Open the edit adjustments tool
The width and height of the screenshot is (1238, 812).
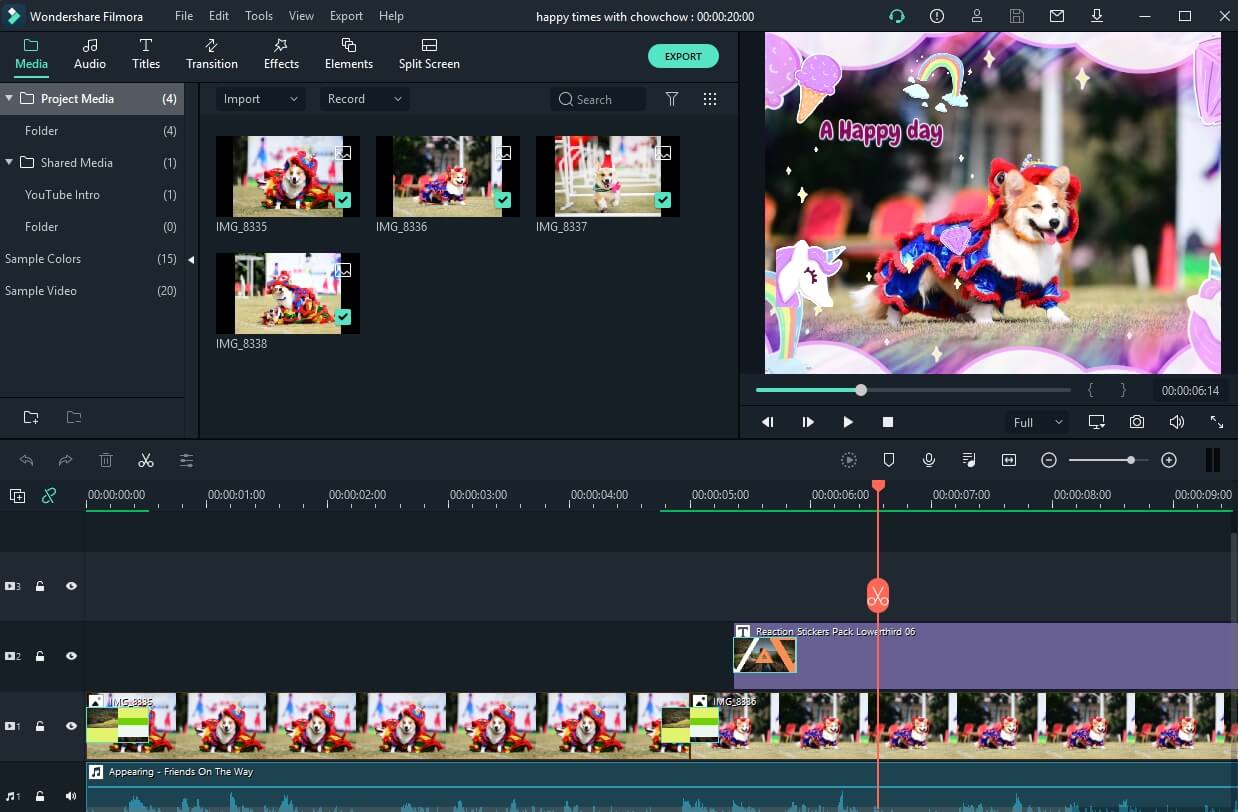point(186,460)
